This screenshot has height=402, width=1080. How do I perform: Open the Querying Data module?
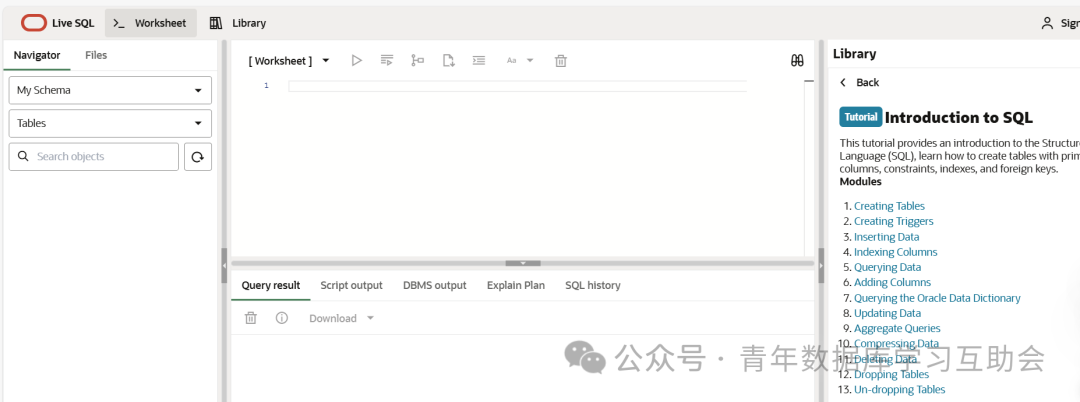coord(887,267)
